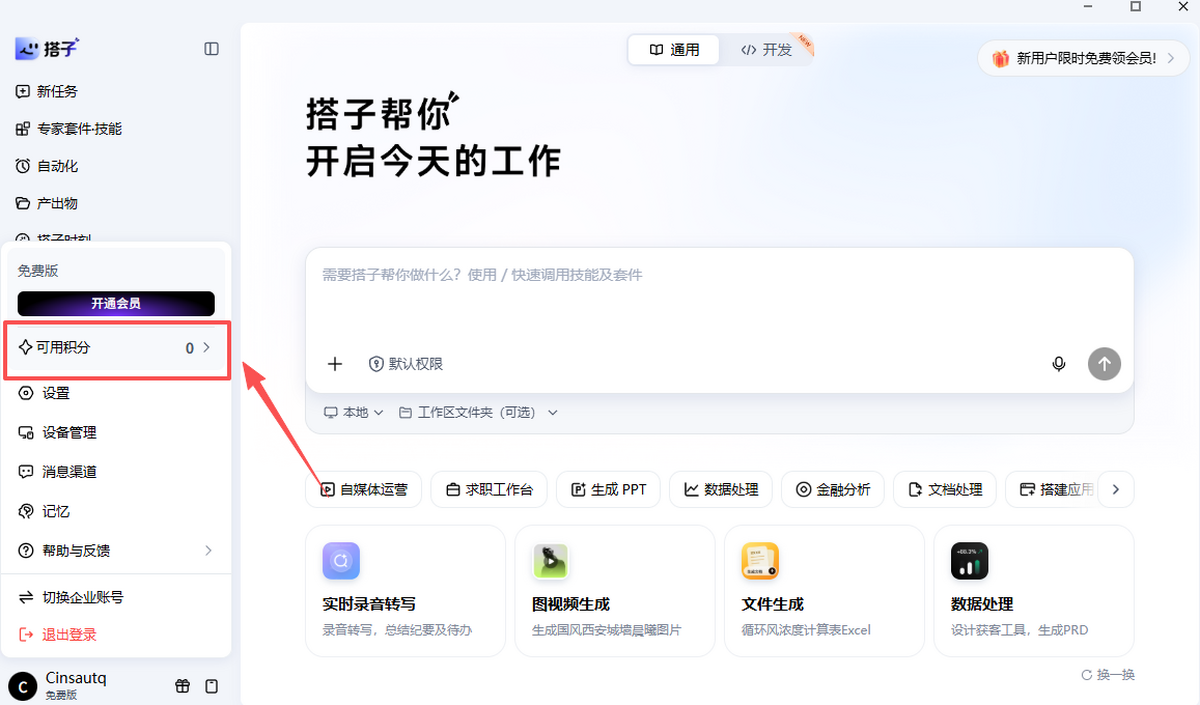Select 设备管理 menu entry
The image size is (1200, 705).
[116, 432]
